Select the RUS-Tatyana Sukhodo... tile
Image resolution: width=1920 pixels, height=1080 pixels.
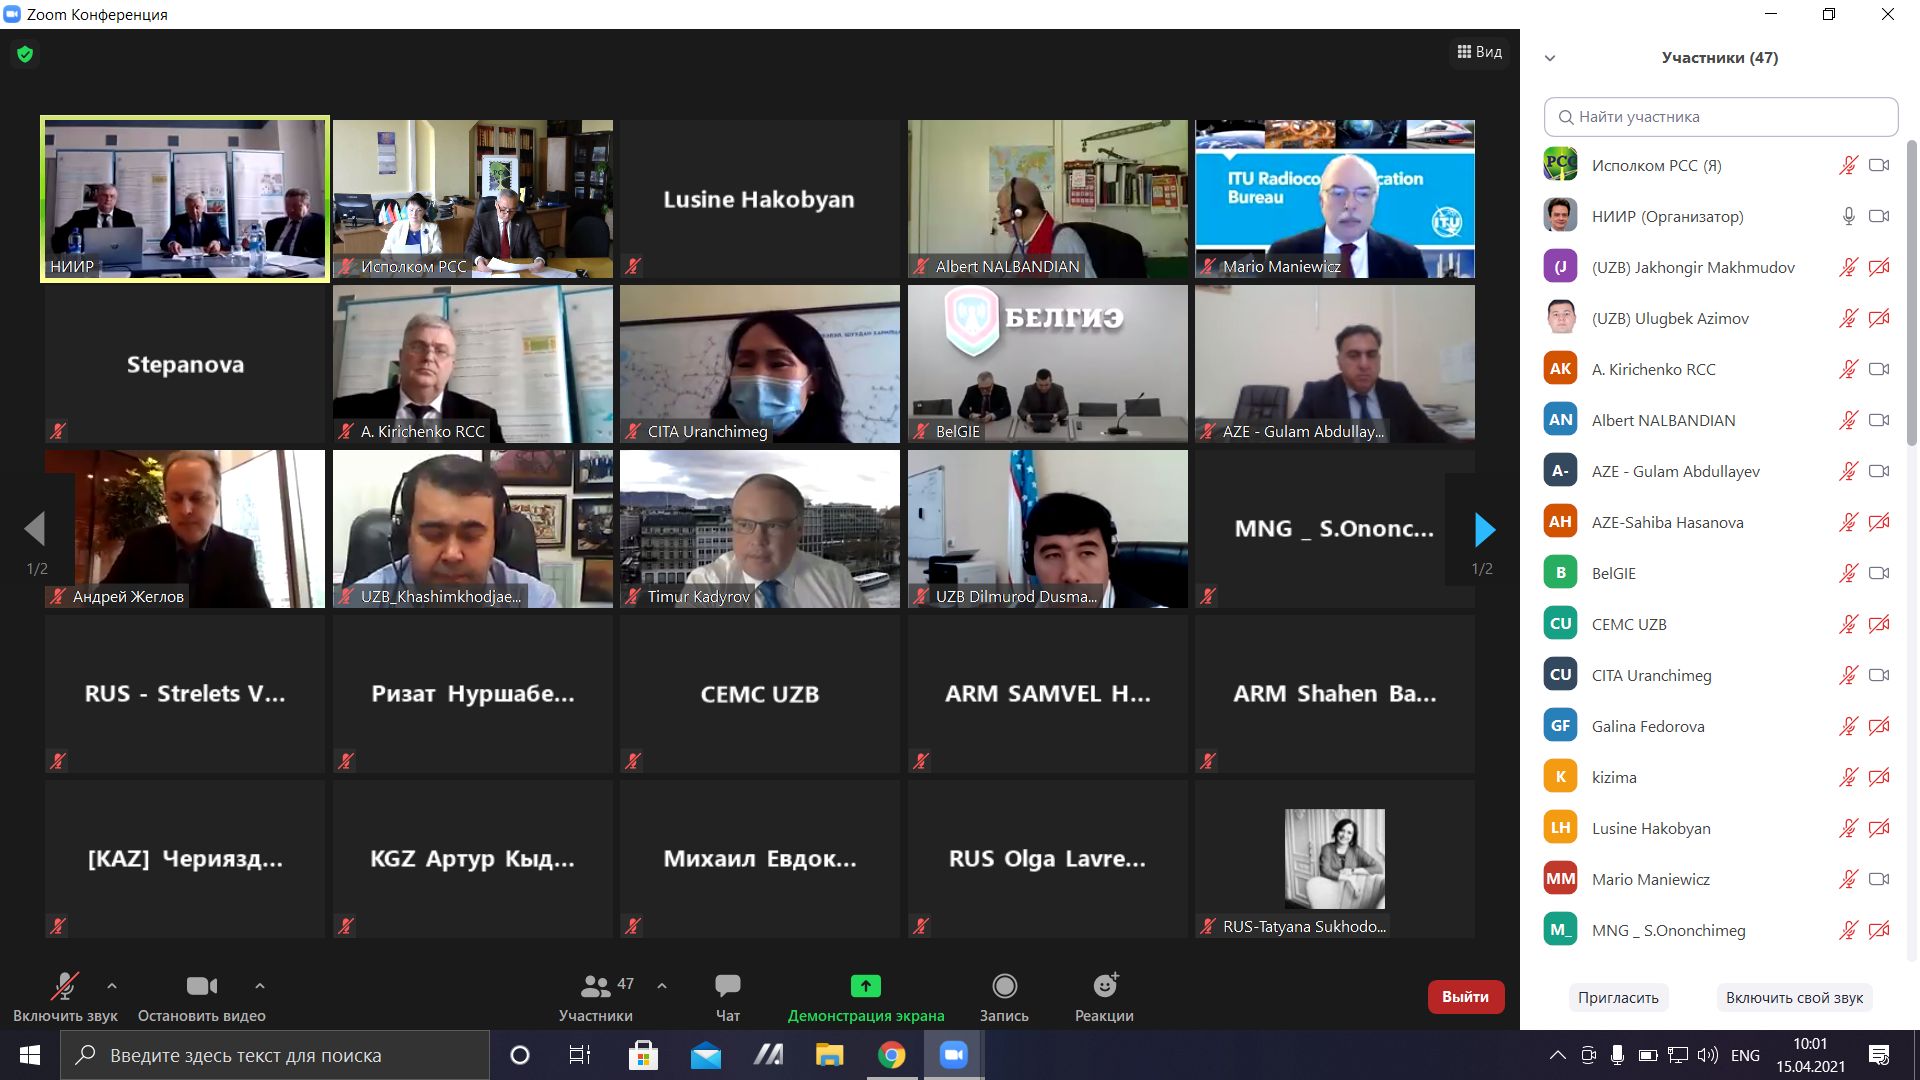point(1334,859)
